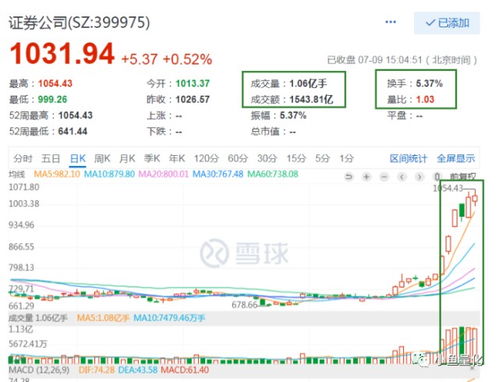
Task: Click the 均线 moving average label
Action: click(17, 174)
